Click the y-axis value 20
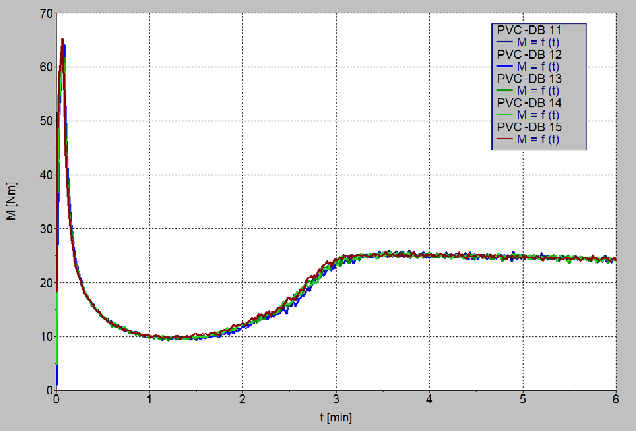636x431 pixels. point(47,283)
